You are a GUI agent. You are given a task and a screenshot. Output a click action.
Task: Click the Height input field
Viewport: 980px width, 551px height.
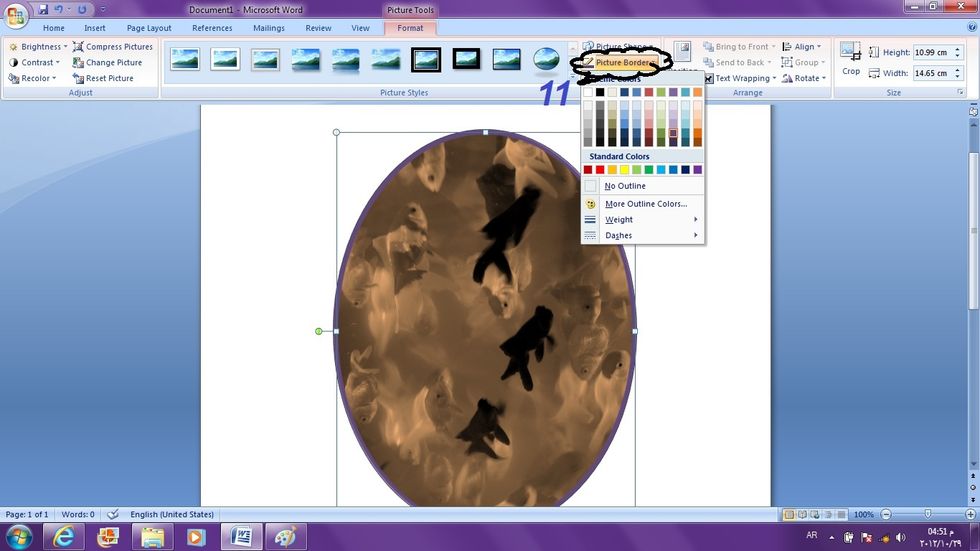929,52
